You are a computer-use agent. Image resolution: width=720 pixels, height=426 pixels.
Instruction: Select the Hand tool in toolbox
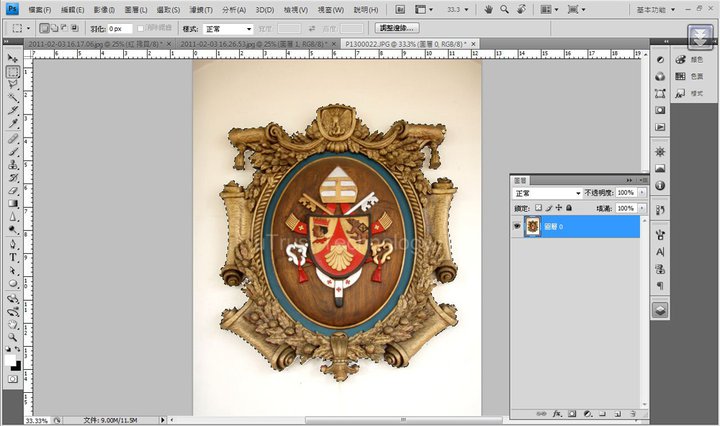click(x=12, y=325)
